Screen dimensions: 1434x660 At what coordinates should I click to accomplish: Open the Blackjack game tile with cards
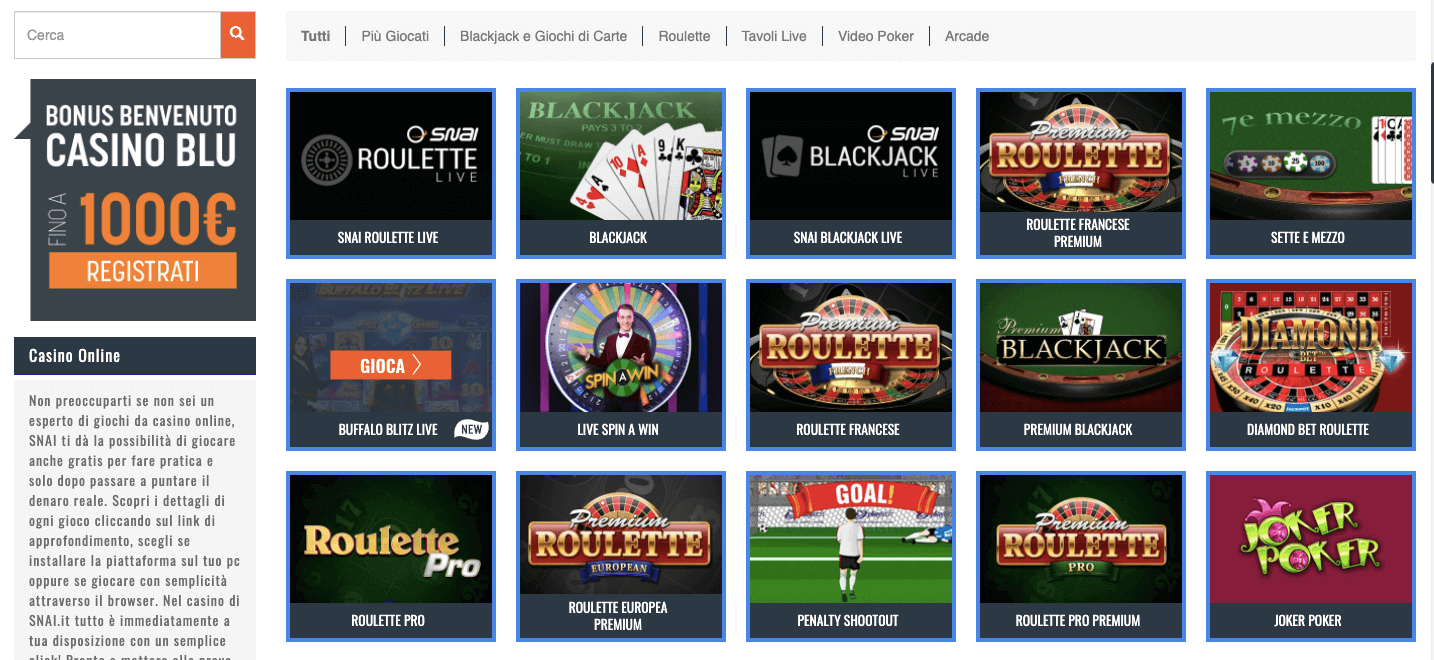pos(621,173)
